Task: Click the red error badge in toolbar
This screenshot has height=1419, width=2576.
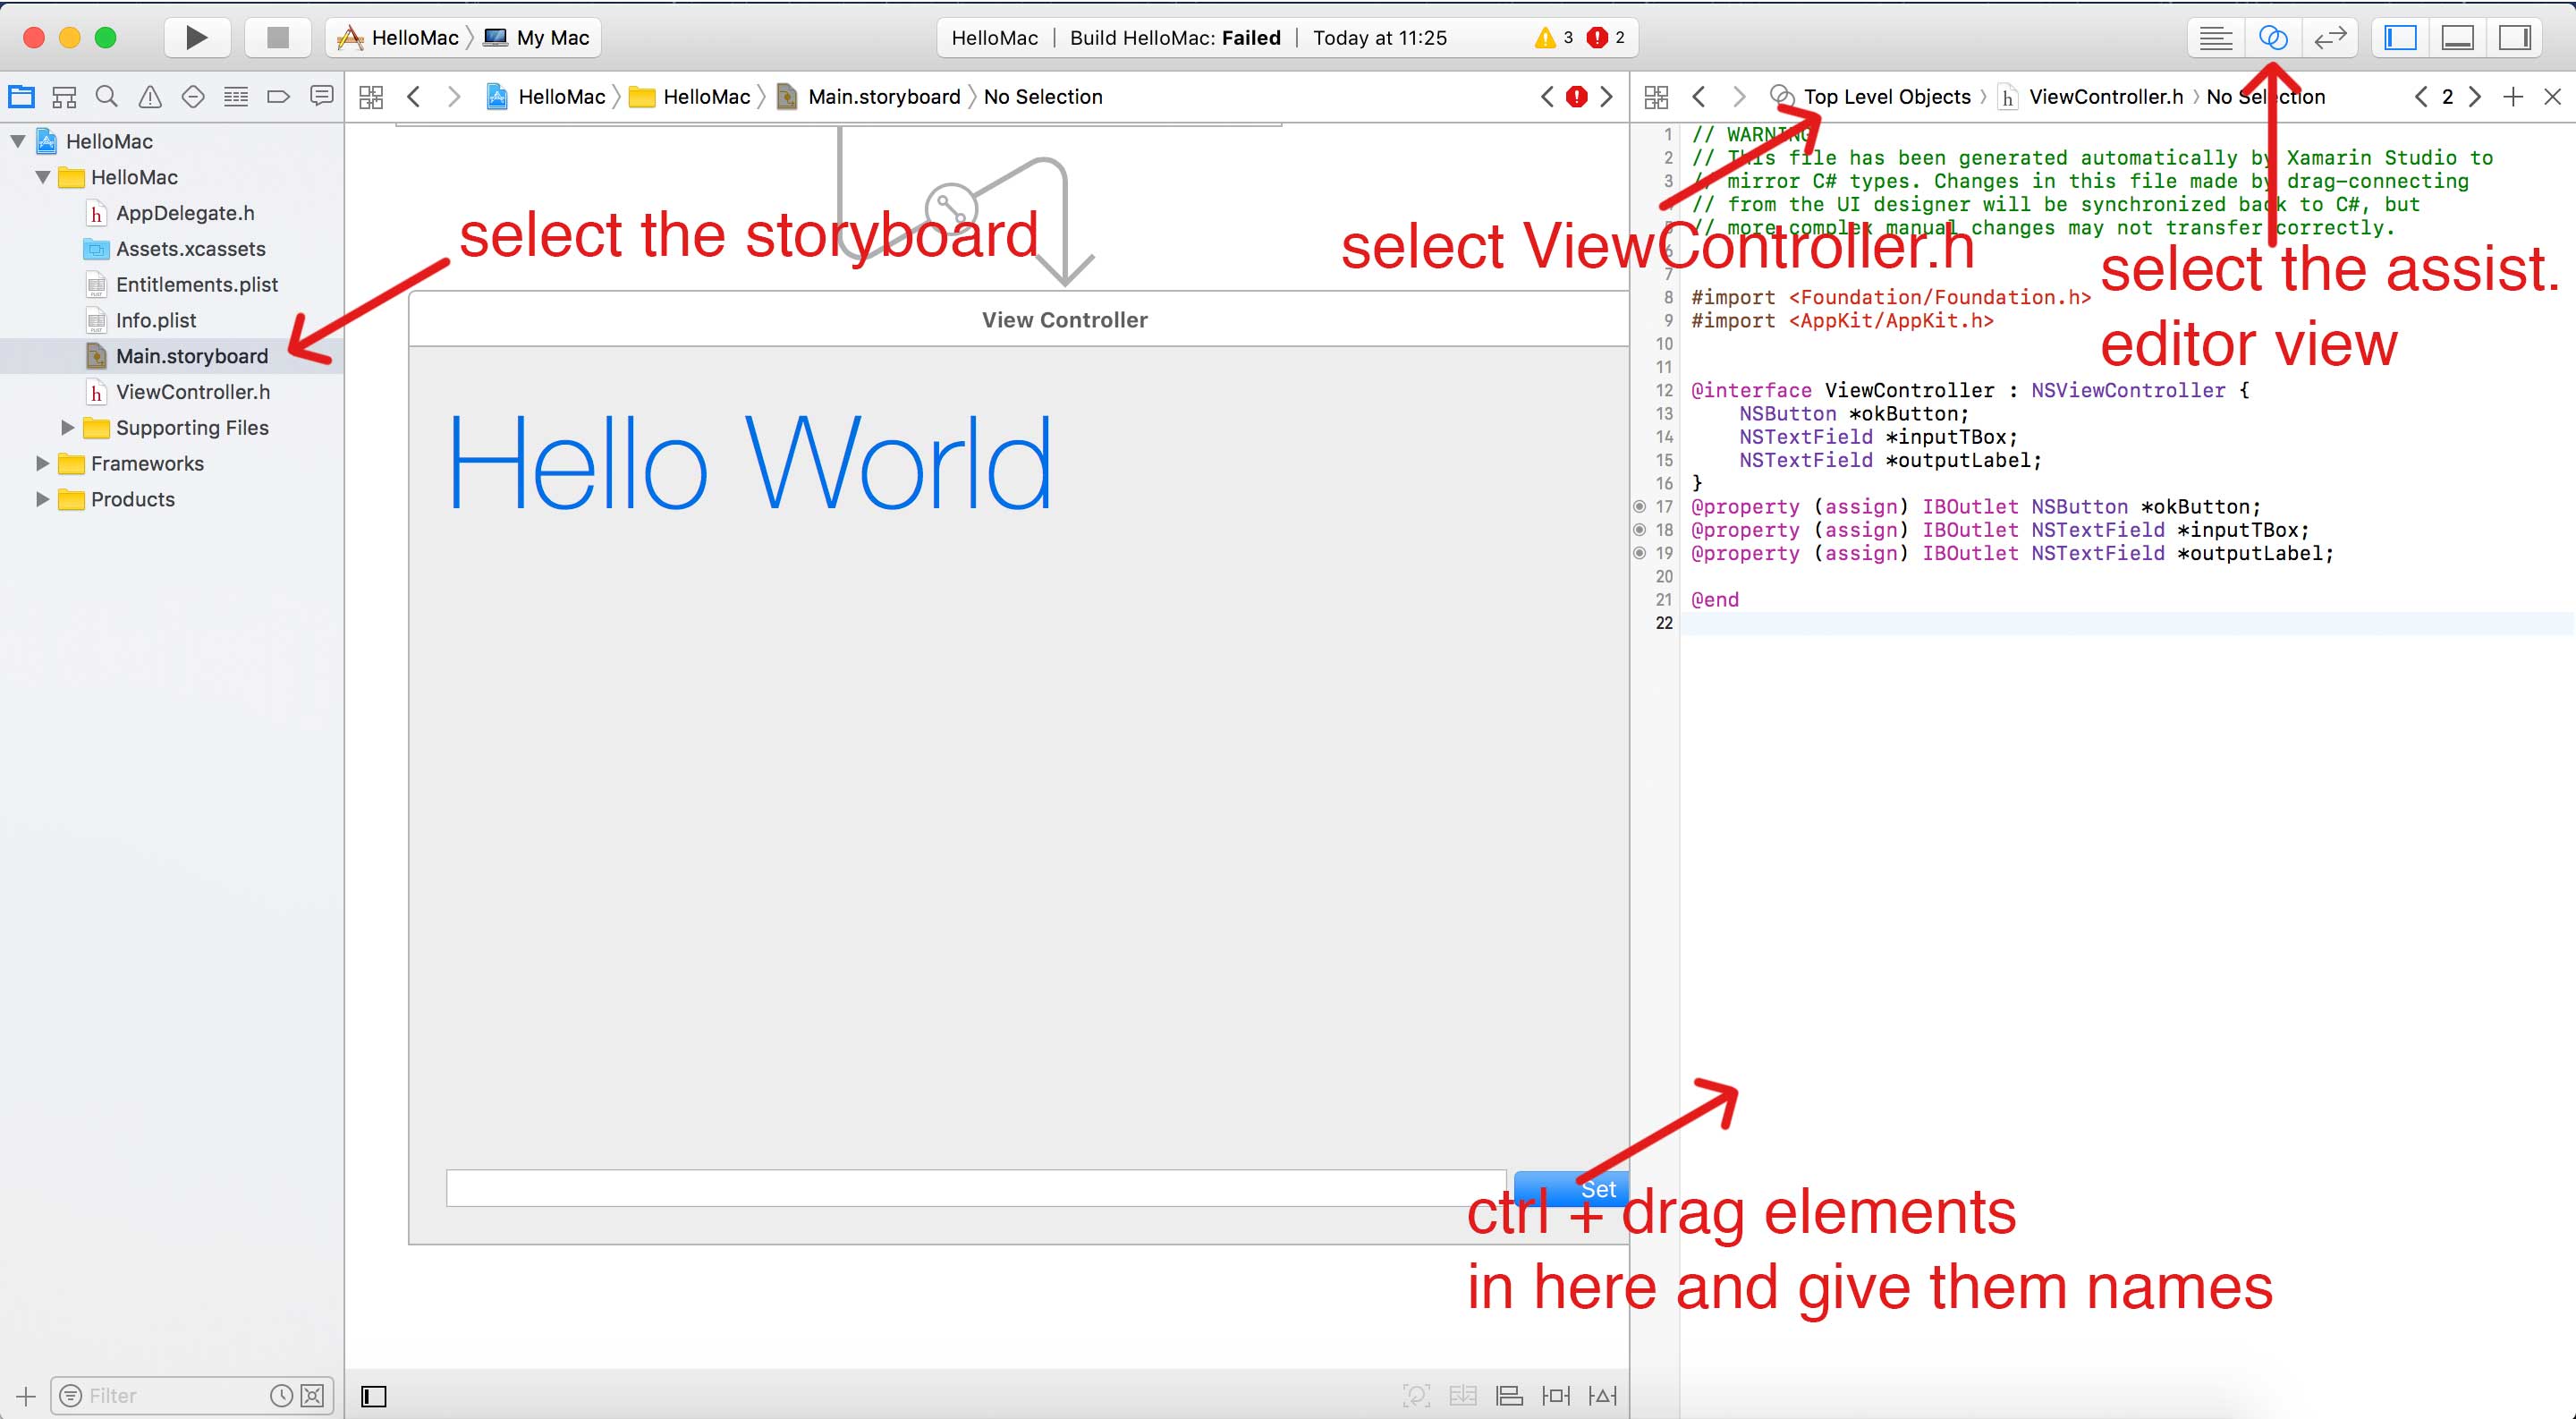Action: click(1597, 38)
